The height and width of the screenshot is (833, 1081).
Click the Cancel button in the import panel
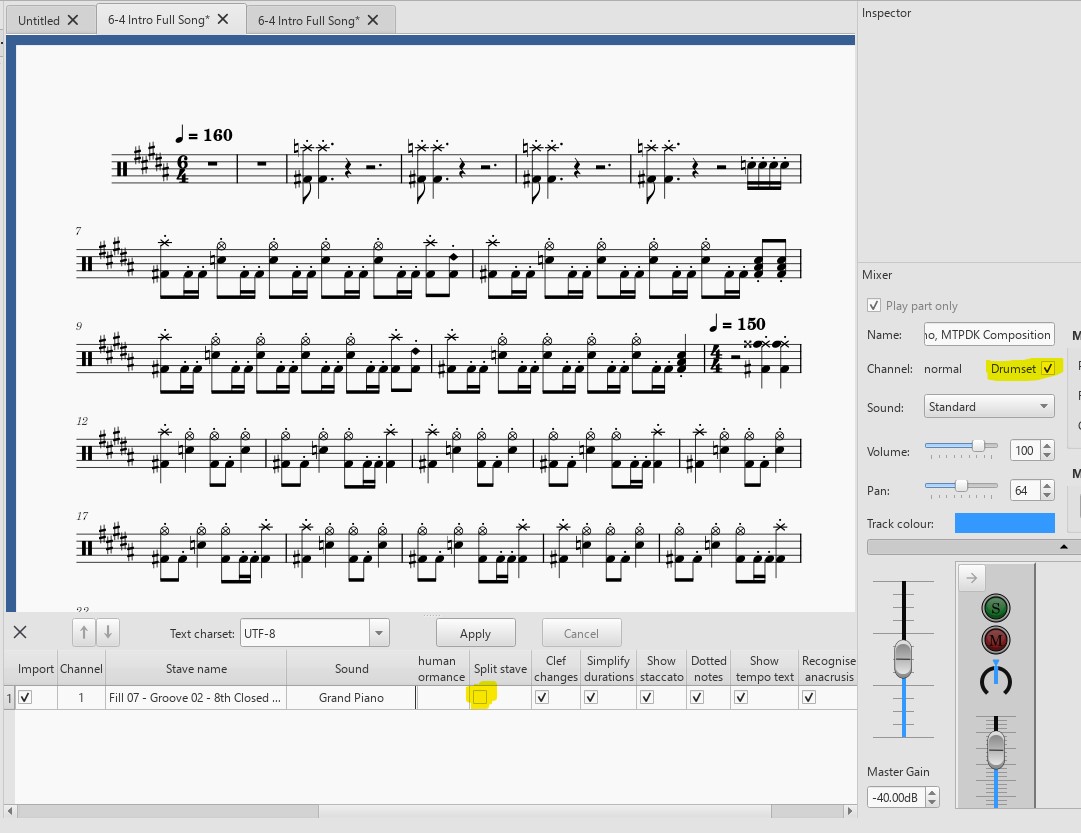(581, 632)
